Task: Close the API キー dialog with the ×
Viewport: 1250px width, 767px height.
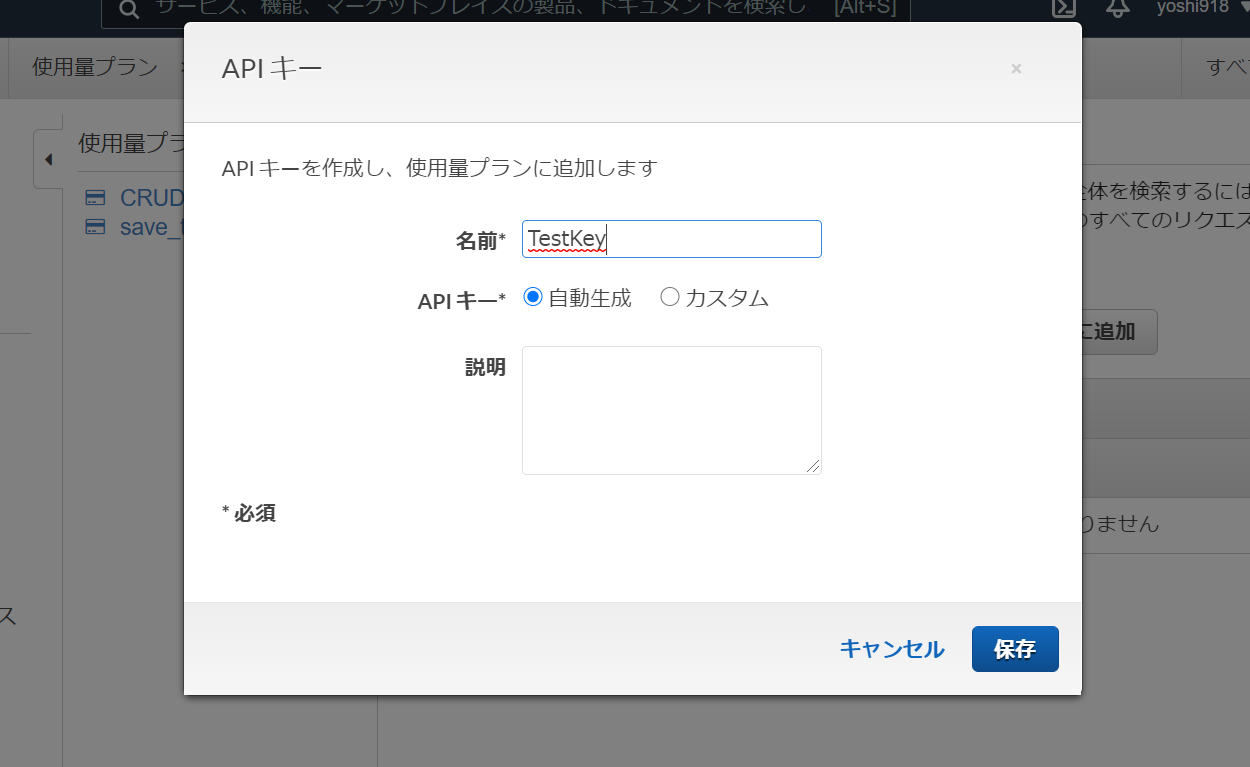Action: [x=1016, y=69]
